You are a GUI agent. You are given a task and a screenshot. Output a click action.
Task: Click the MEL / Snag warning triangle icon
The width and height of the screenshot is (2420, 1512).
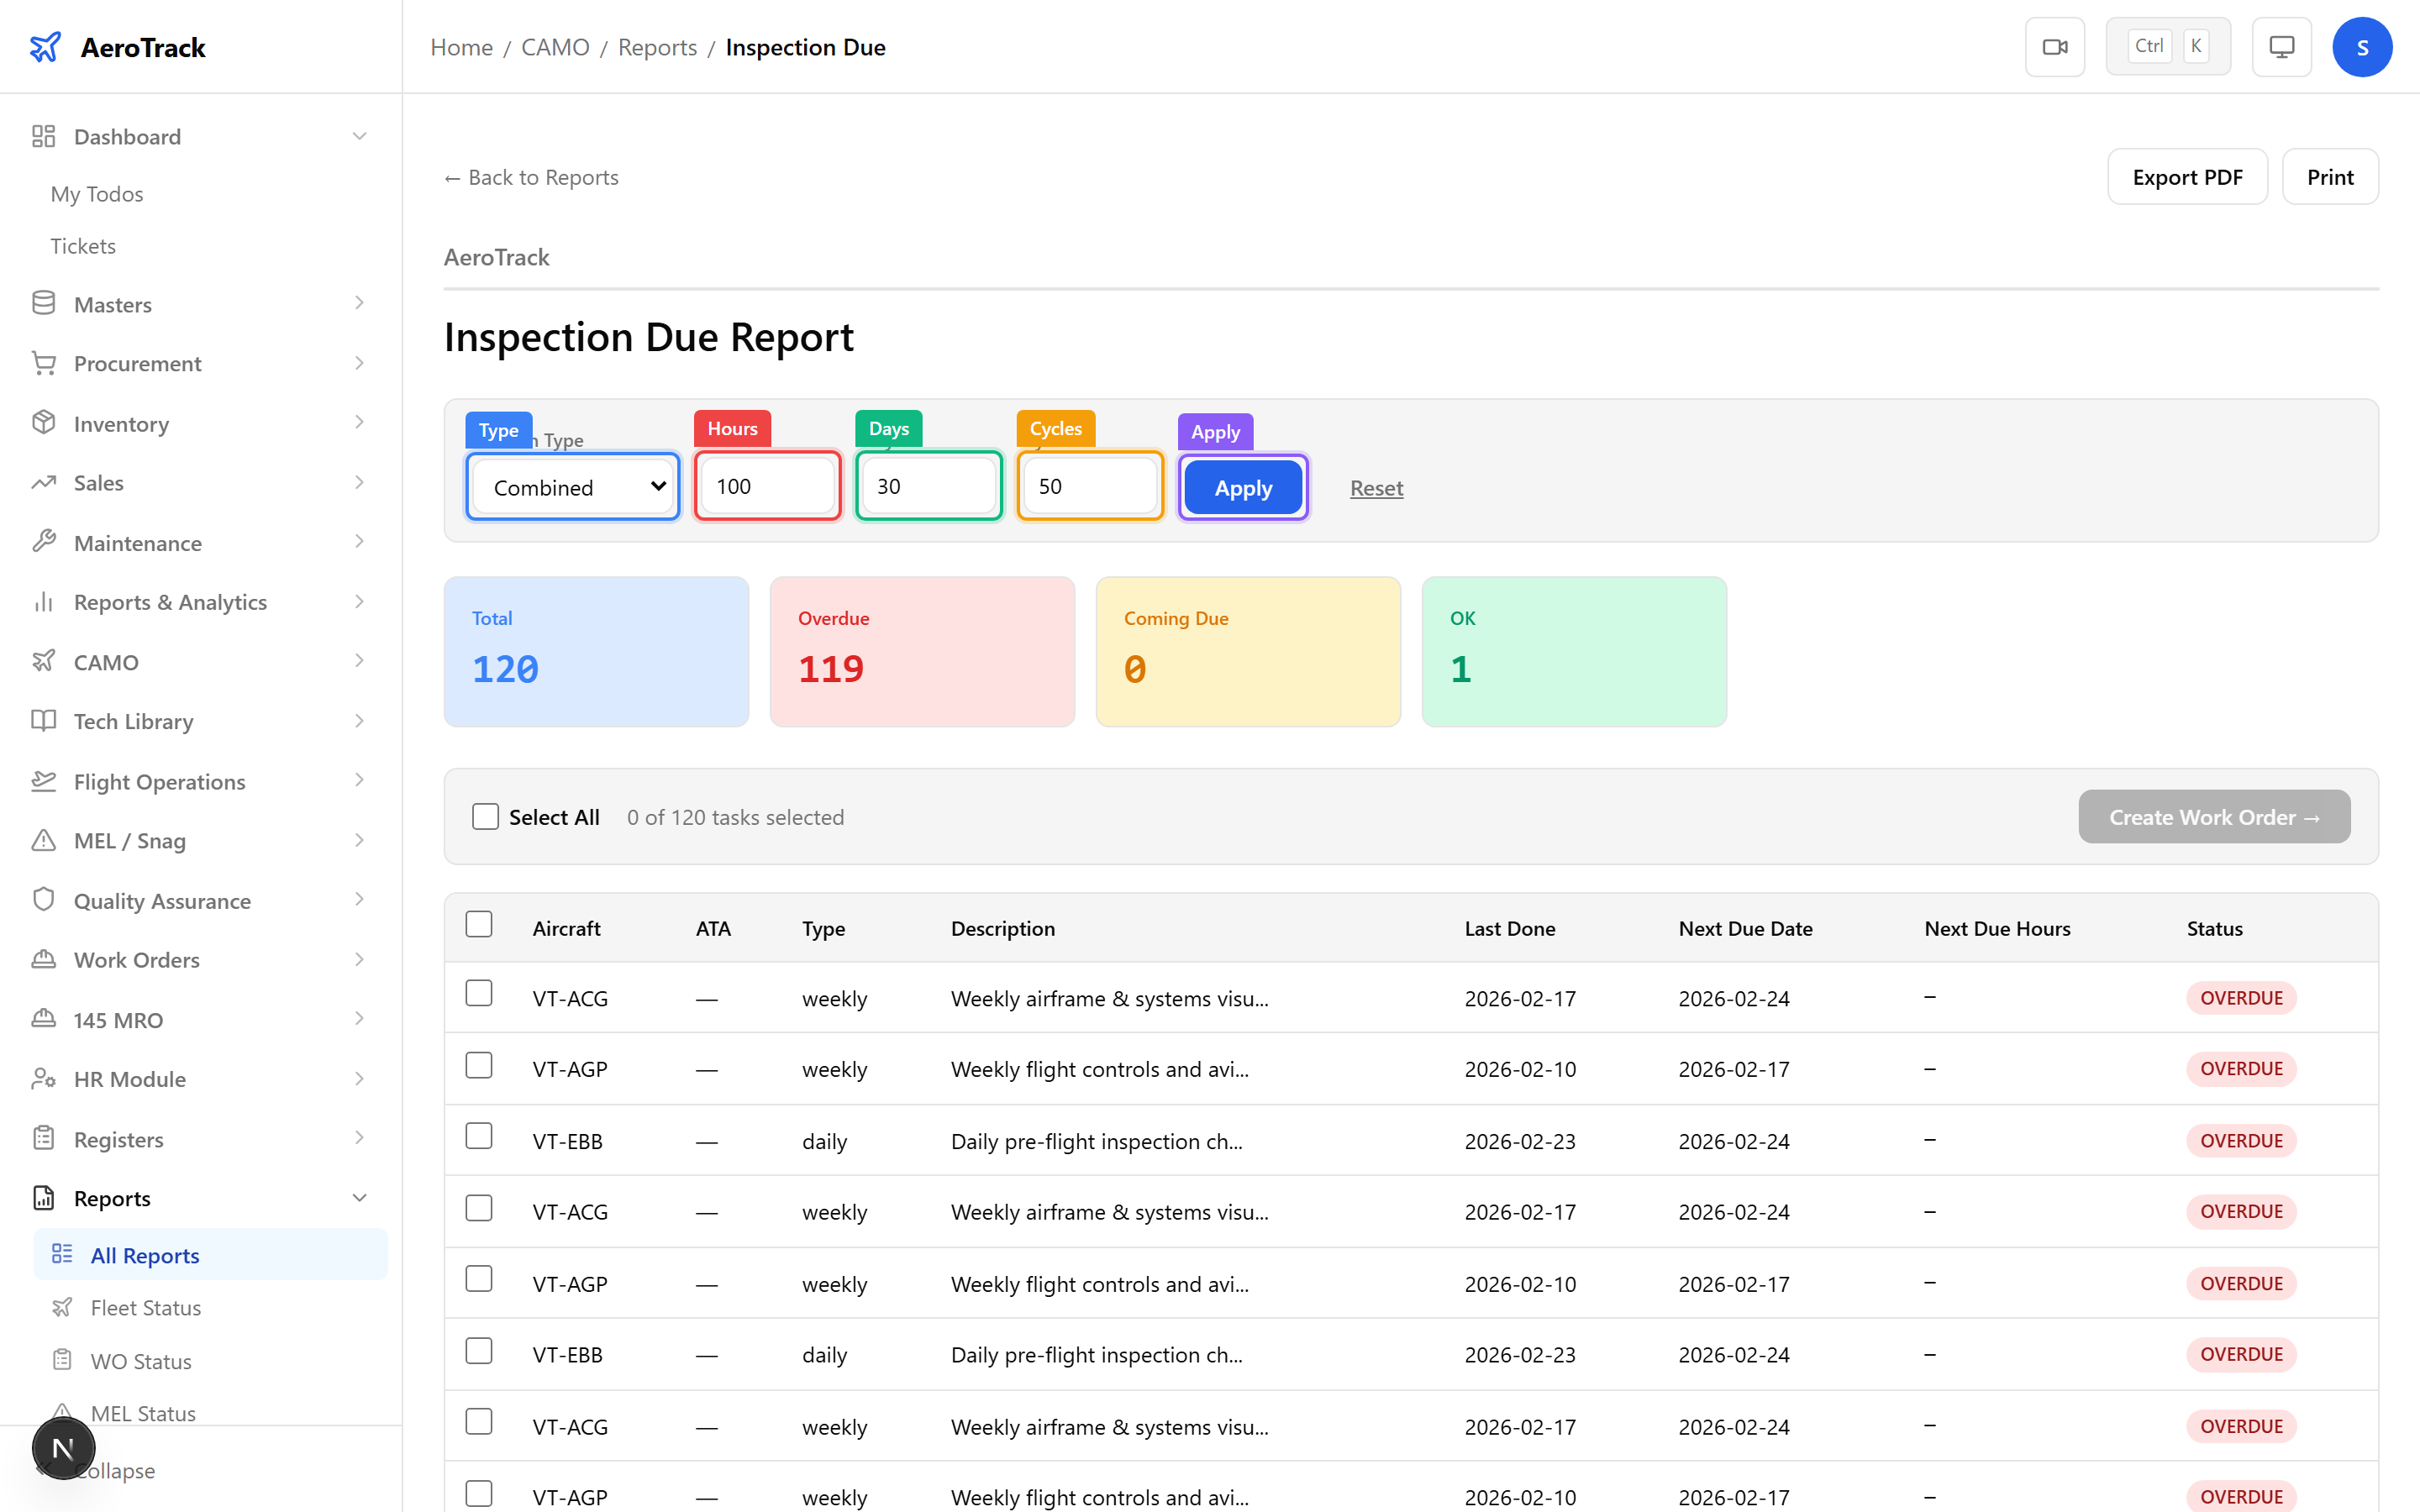[x=43, y=840]
